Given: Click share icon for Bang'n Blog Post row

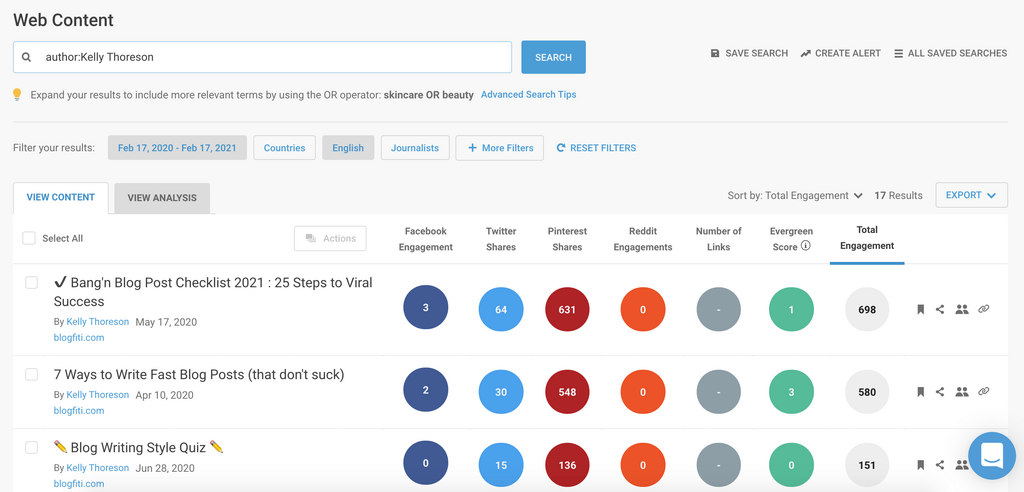Looking at the screenshot, I should (x=940, y=310).
